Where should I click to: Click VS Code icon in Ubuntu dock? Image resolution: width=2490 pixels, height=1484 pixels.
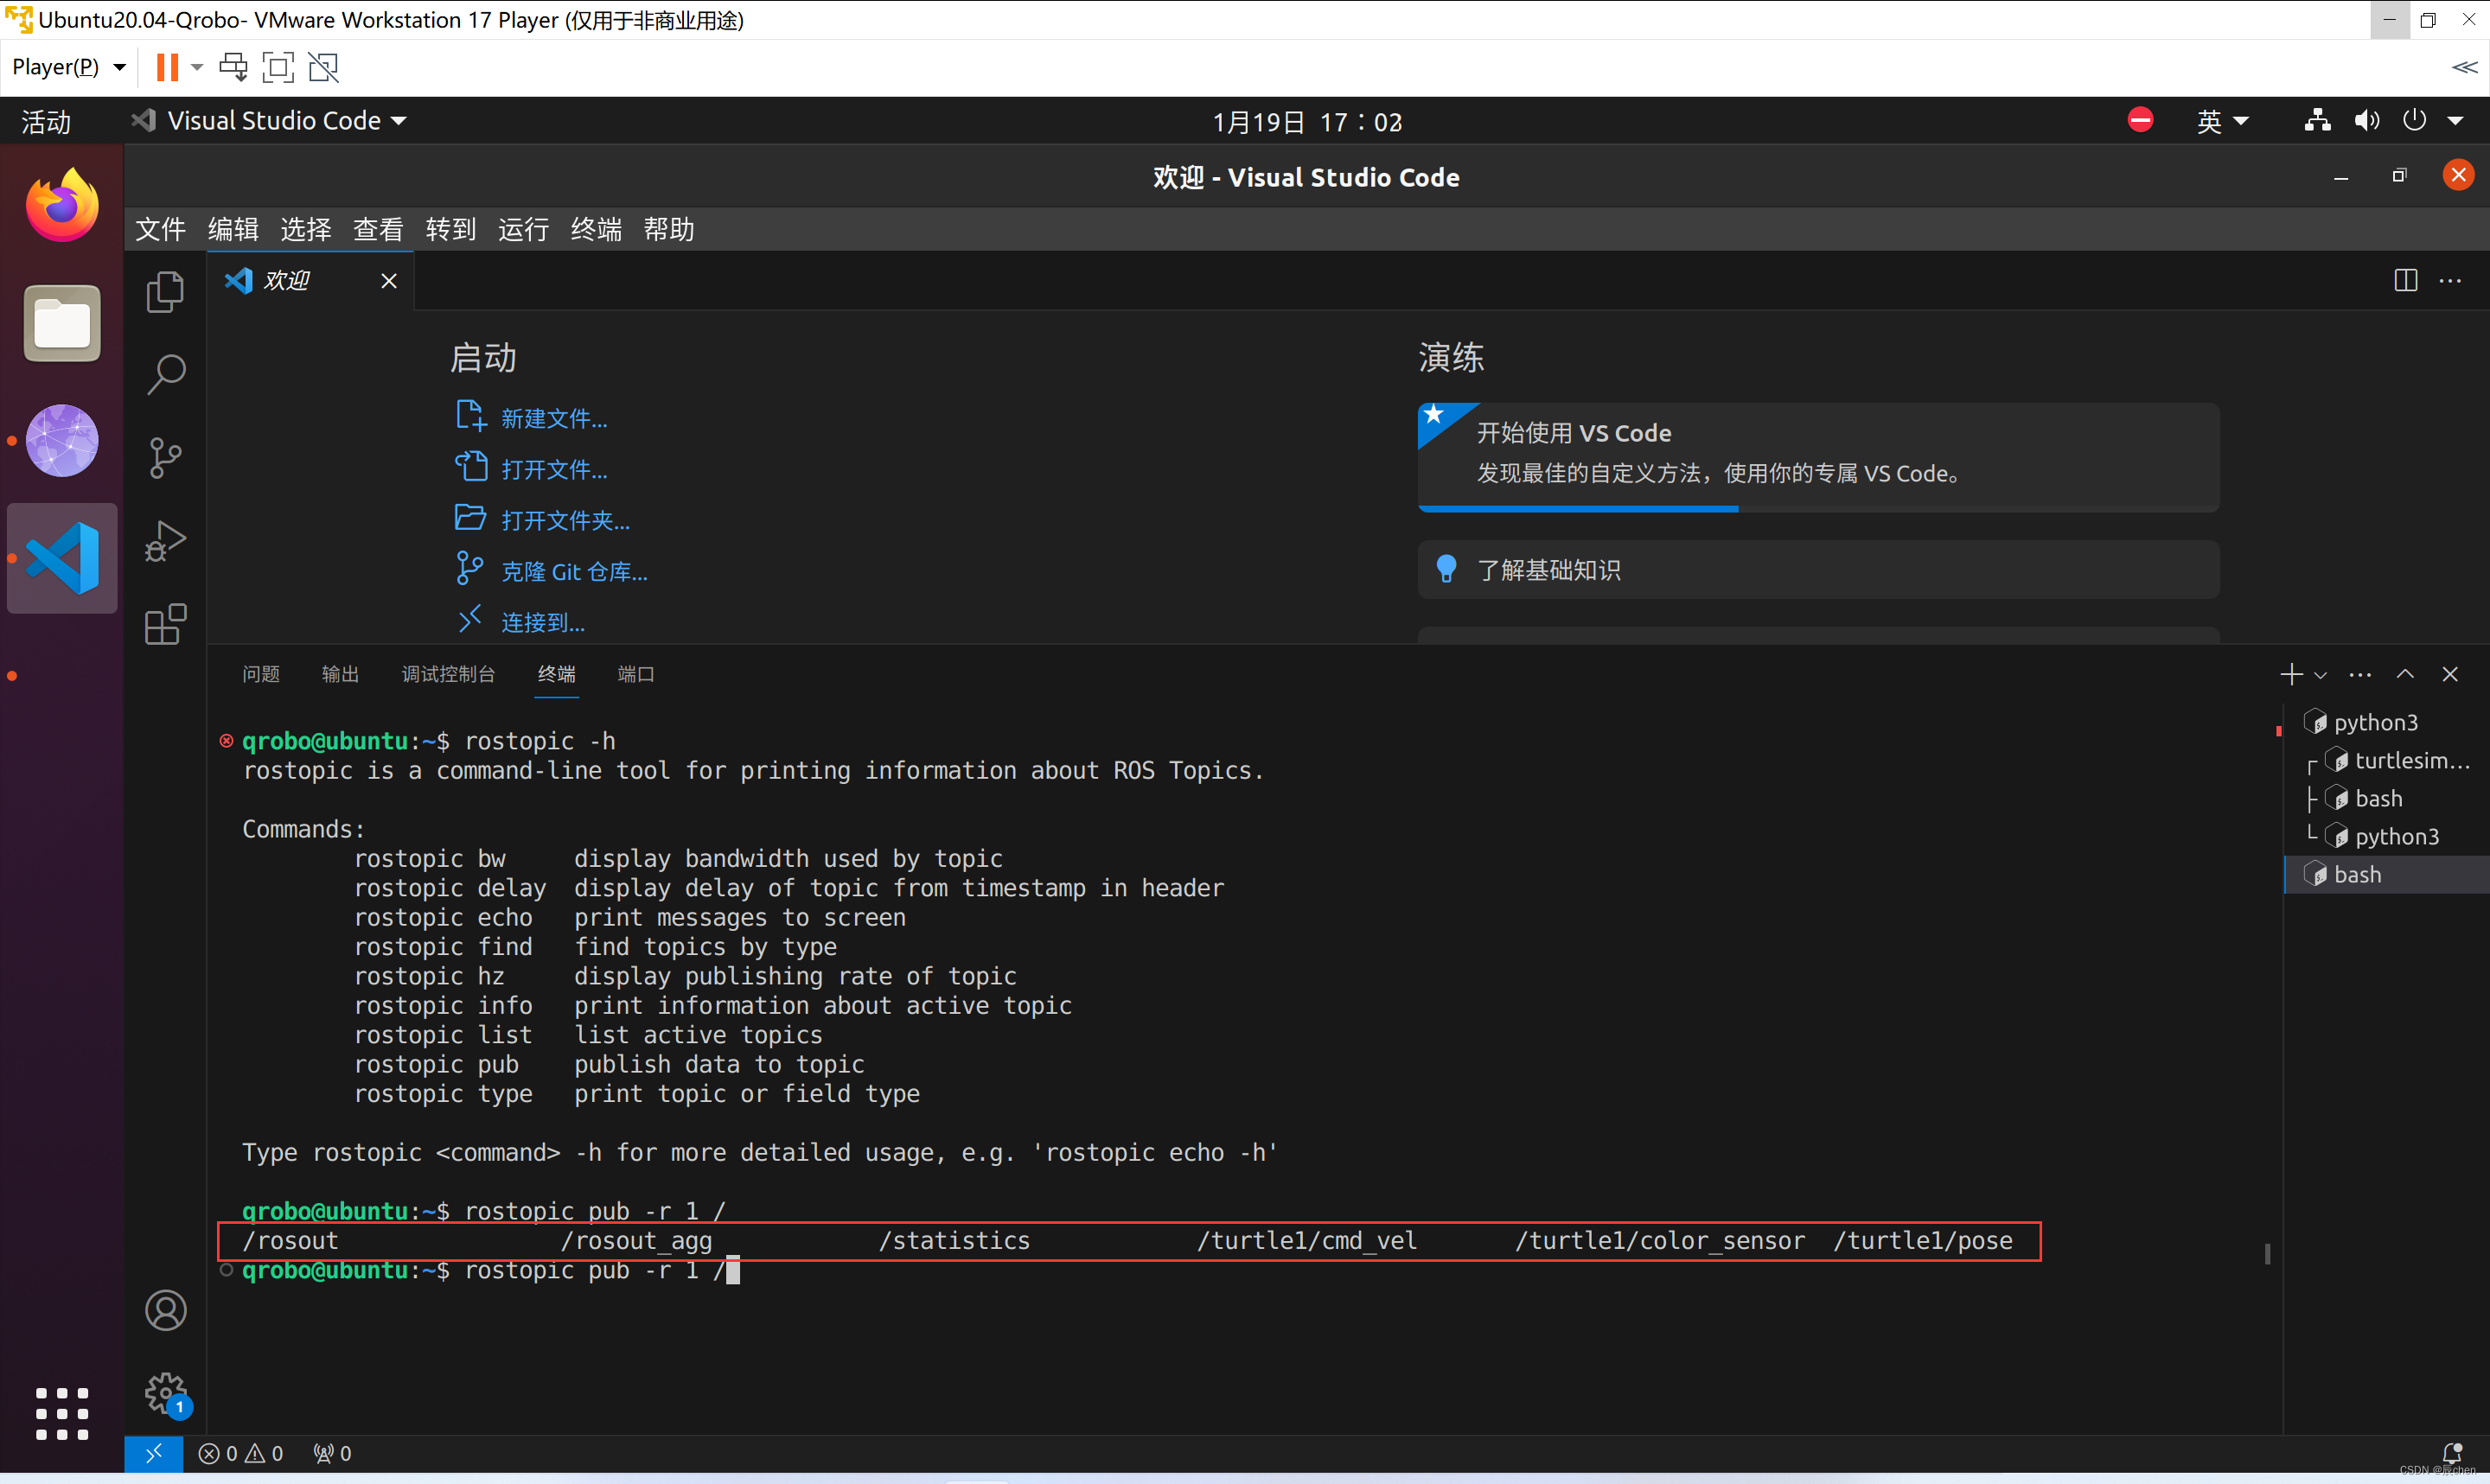(x=62, y=558)
